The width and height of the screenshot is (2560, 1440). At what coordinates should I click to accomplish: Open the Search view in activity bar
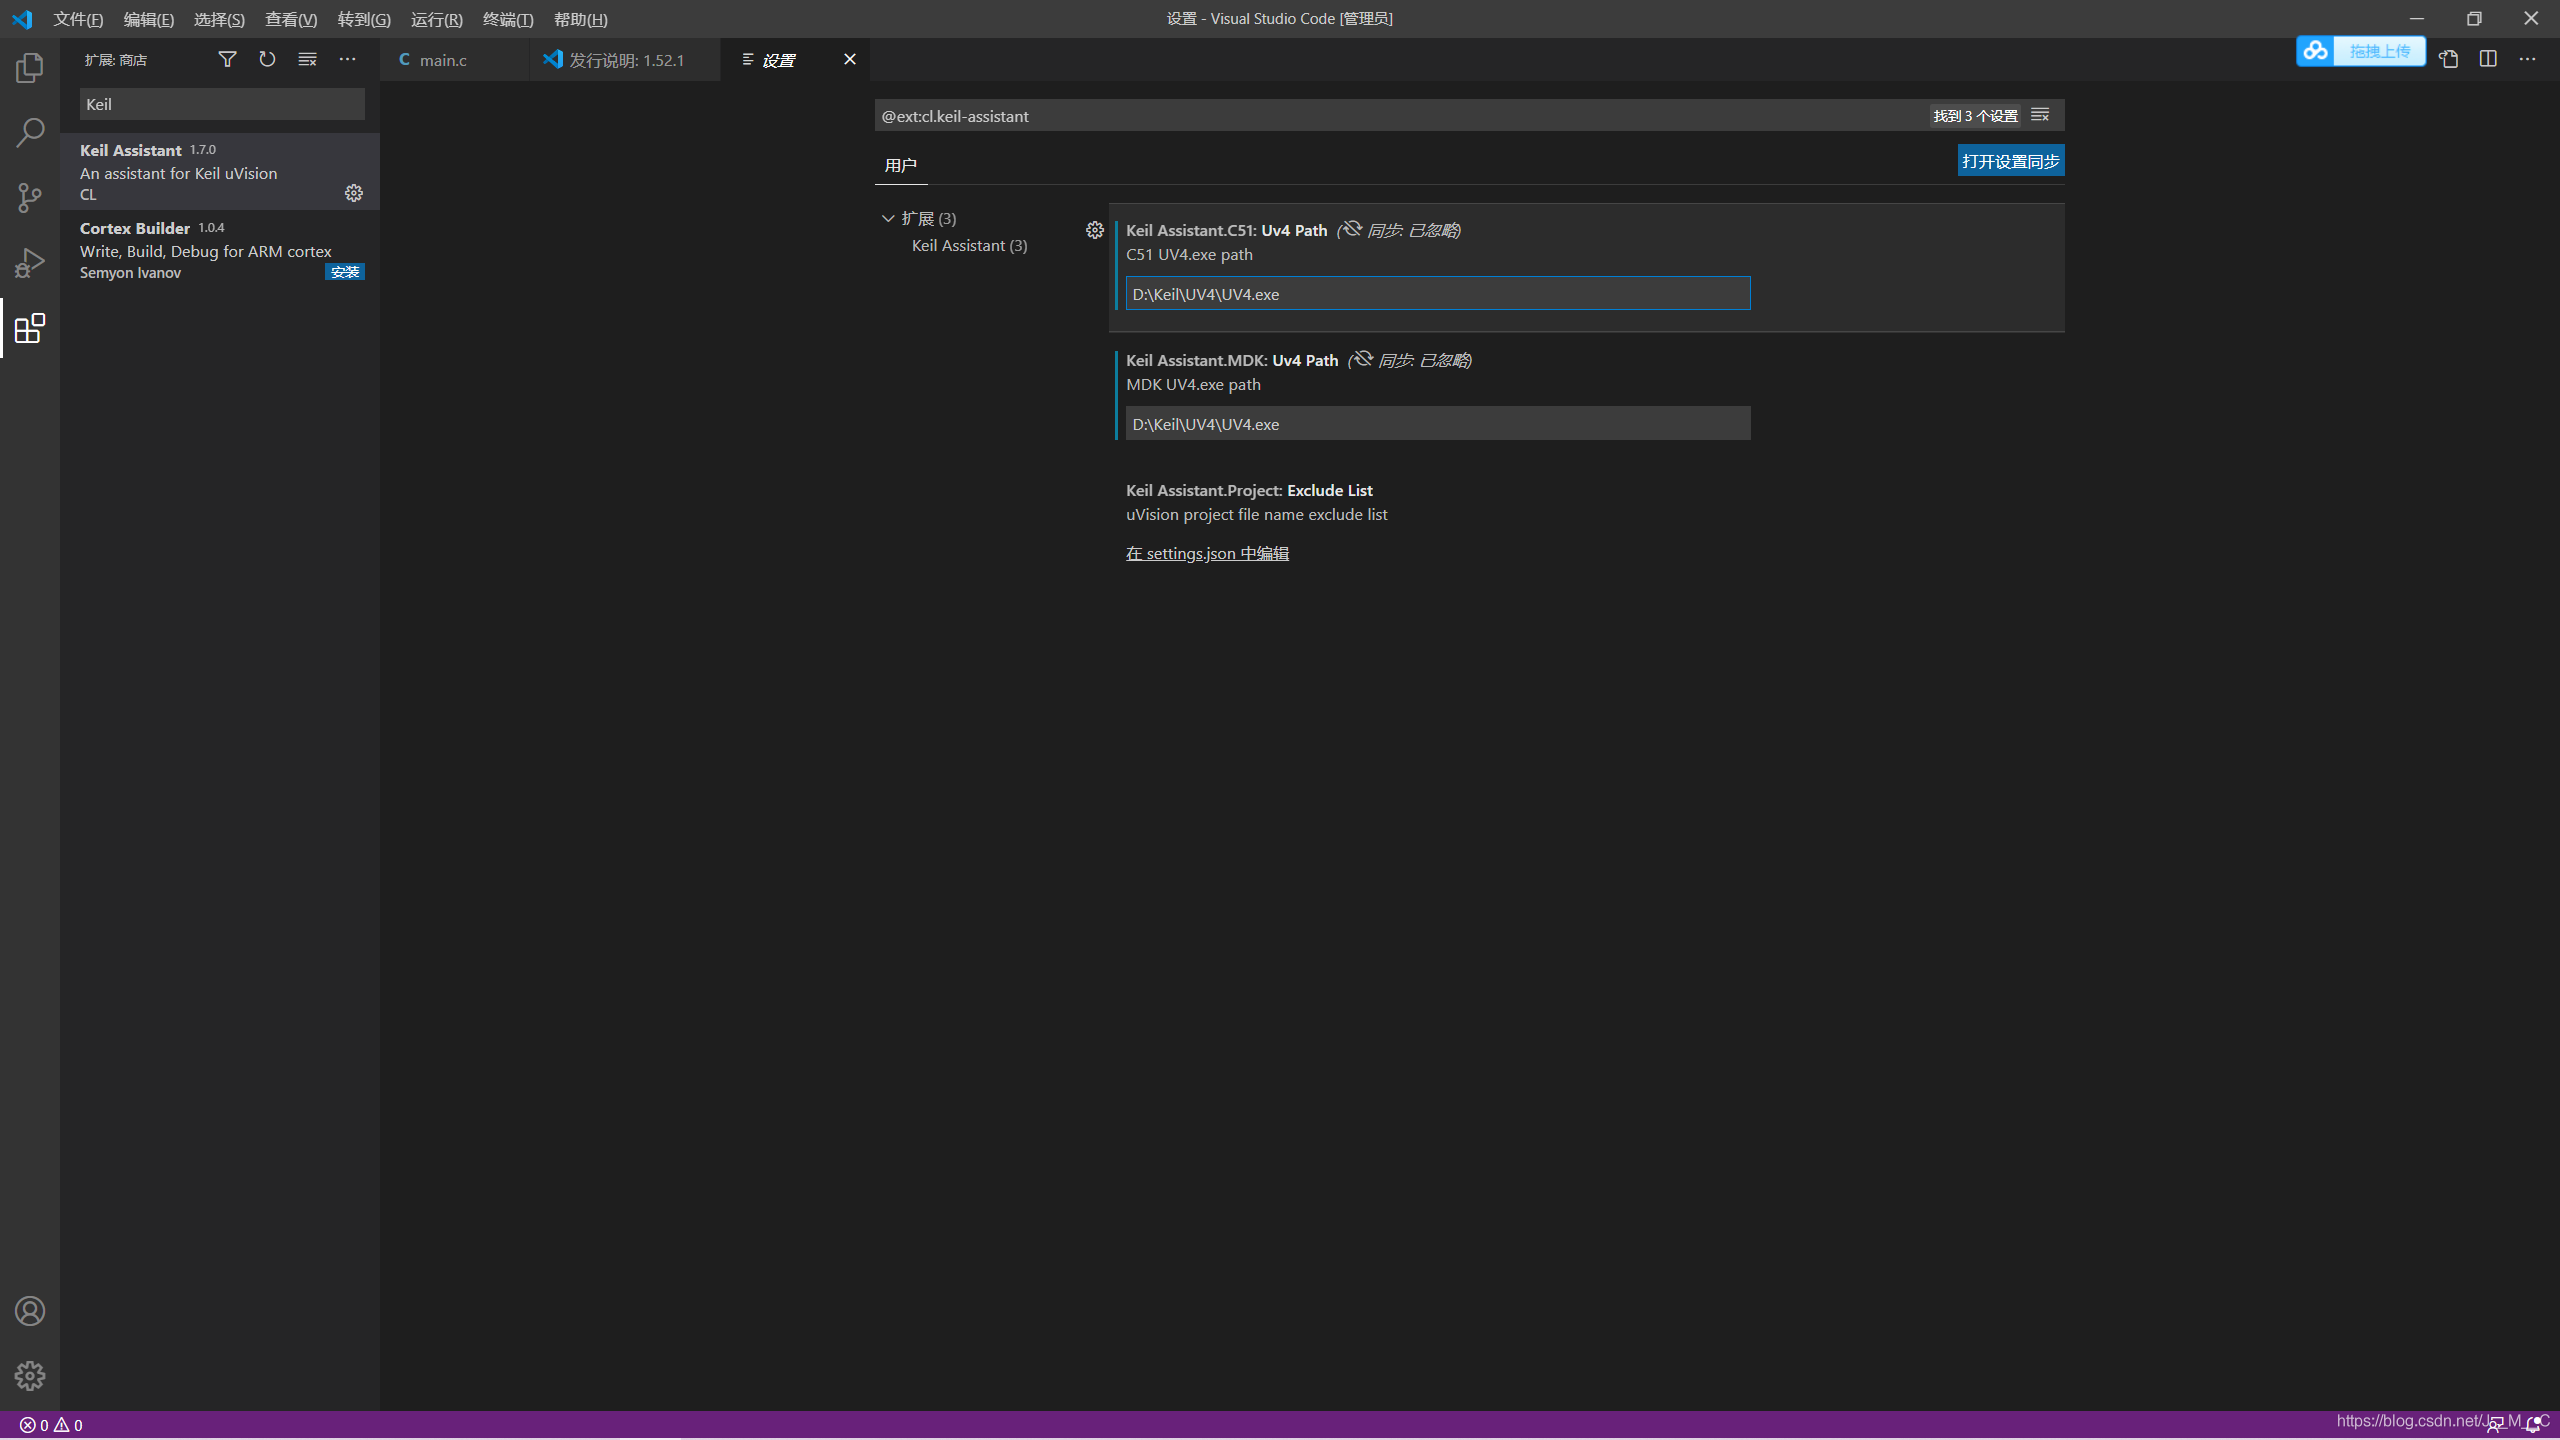(x=30, y=132)
